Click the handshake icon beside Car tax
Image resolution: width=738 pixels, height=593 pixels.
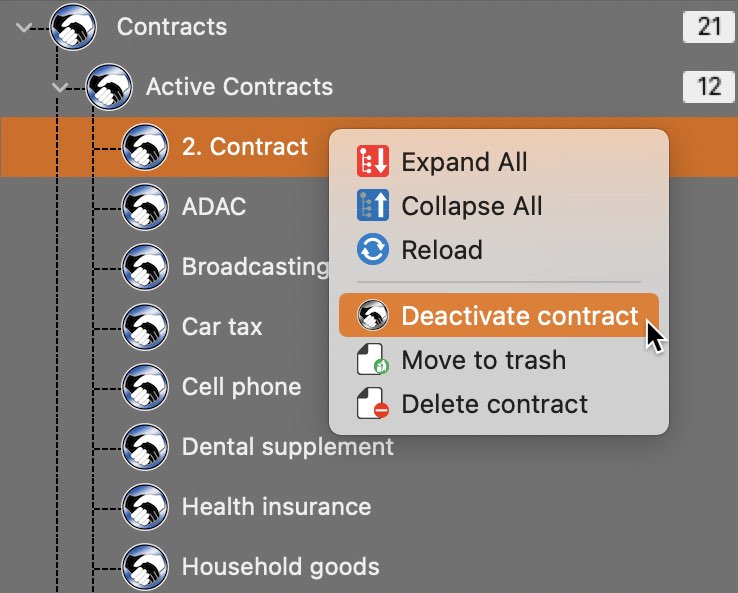[x=145, y=327]
